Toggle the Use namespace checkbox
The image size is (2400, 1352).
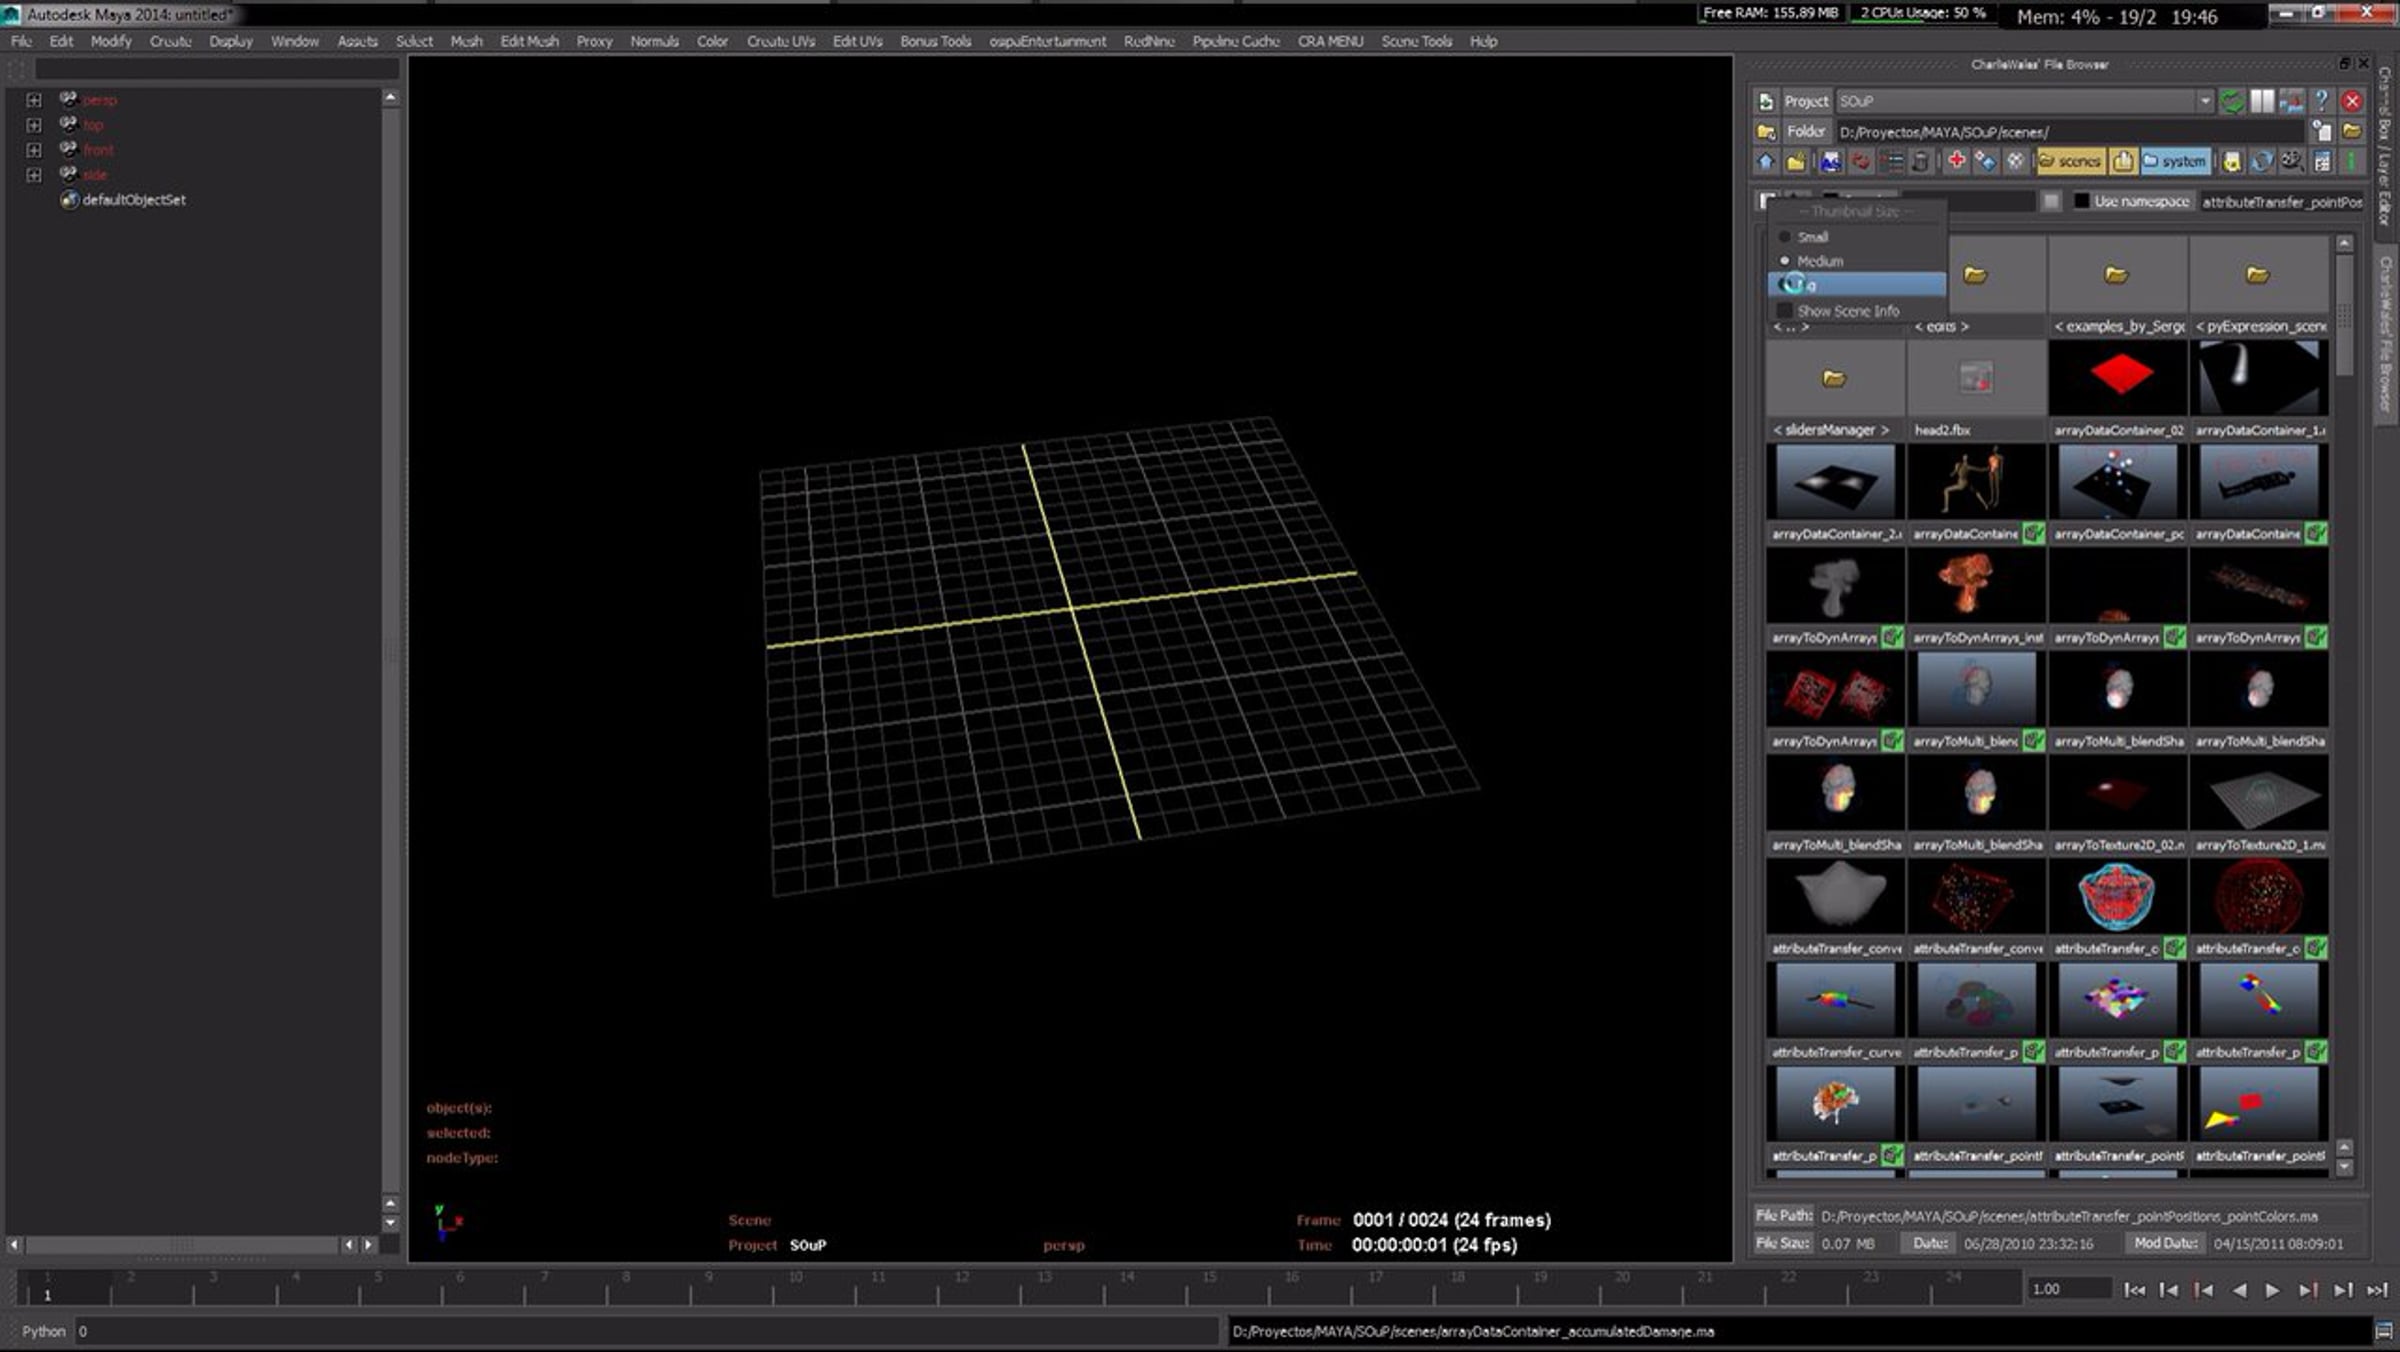(x=2082, y=201)
